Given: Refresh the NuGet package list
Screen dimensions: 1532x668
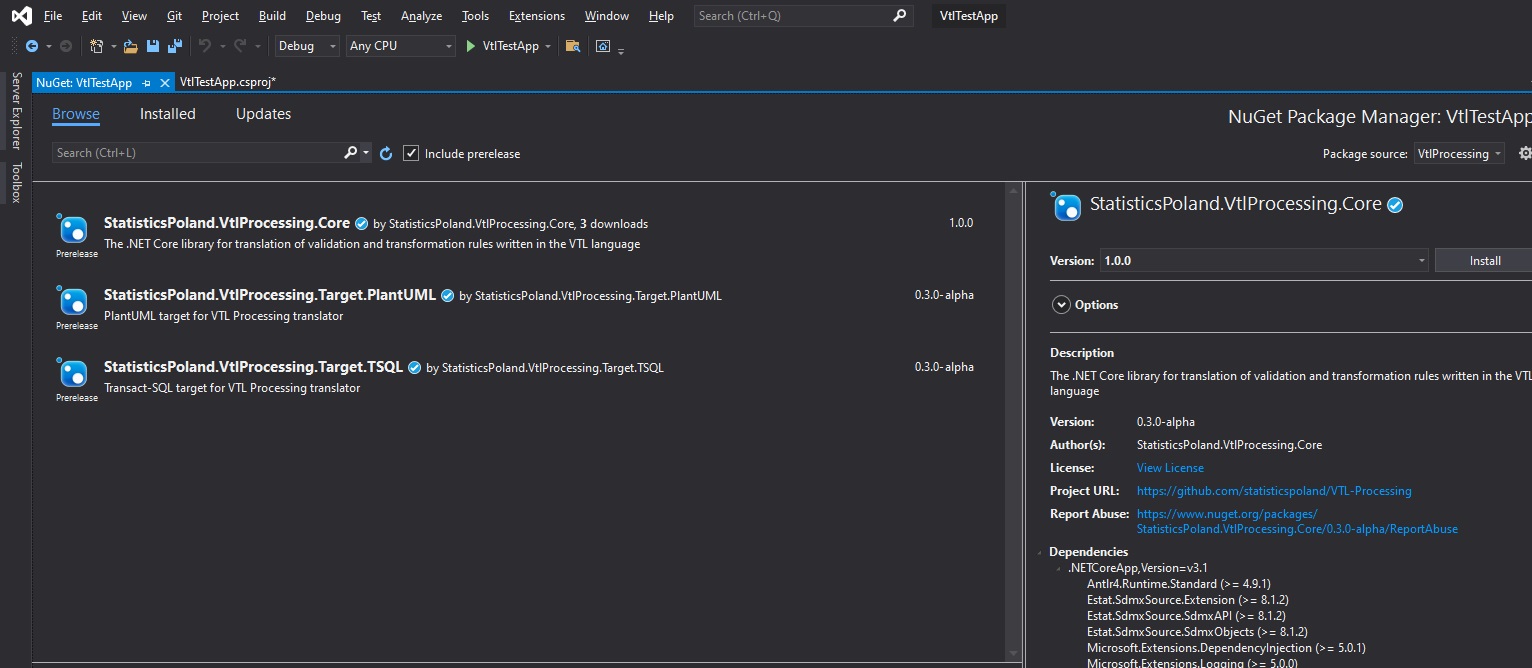Looking at the screenshot, I should pyautogui.click(x=386, y=153).
